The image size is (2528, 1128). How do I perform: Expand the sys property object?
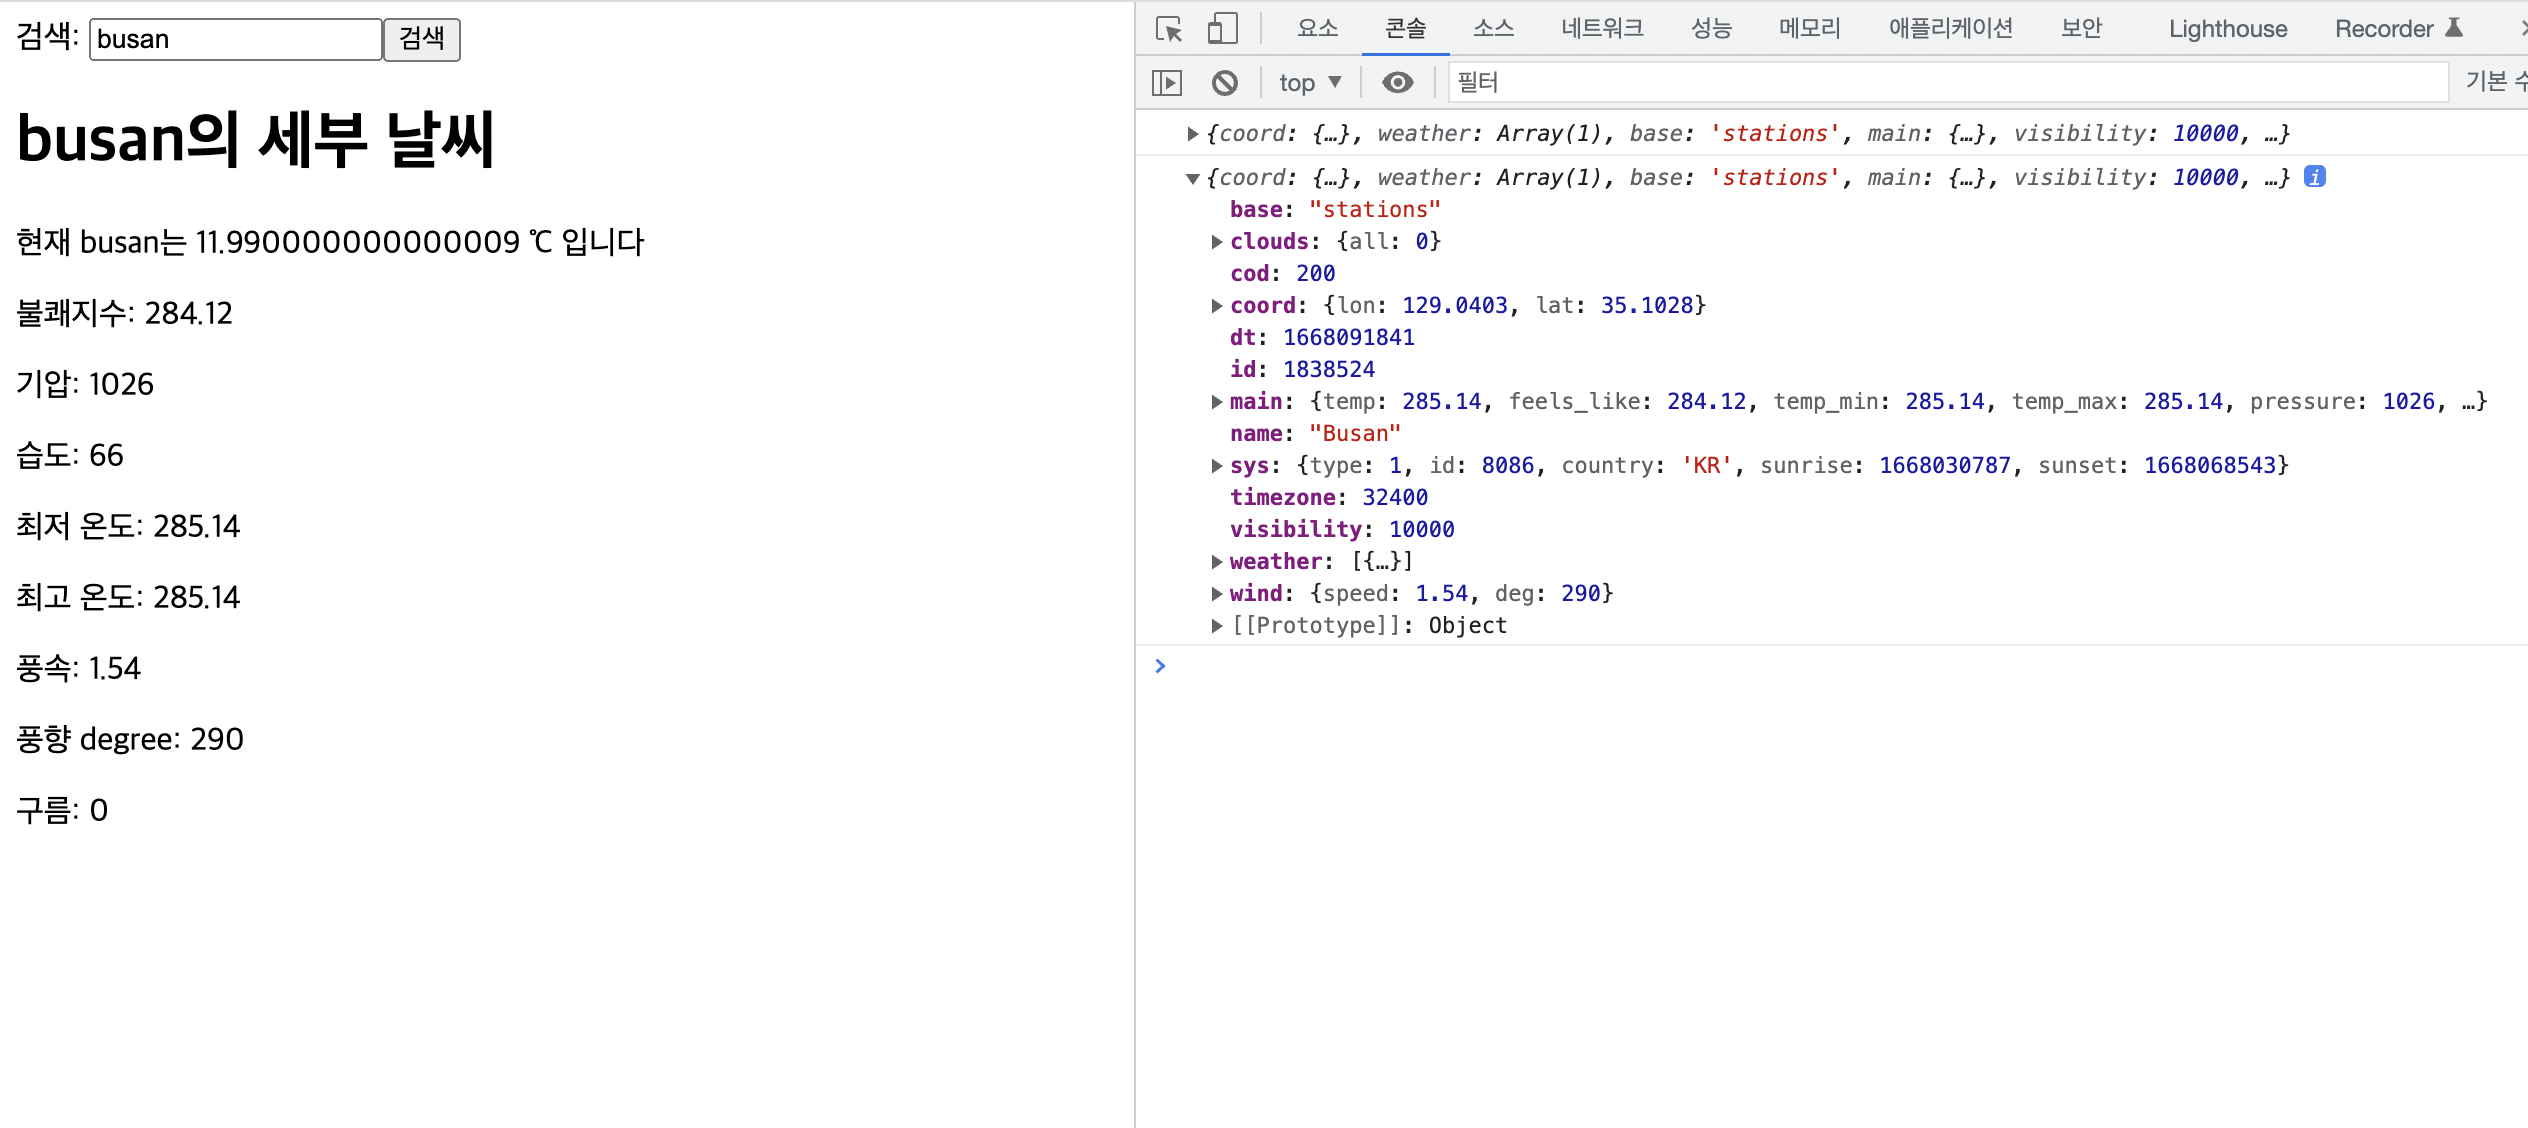point(1217,466)
